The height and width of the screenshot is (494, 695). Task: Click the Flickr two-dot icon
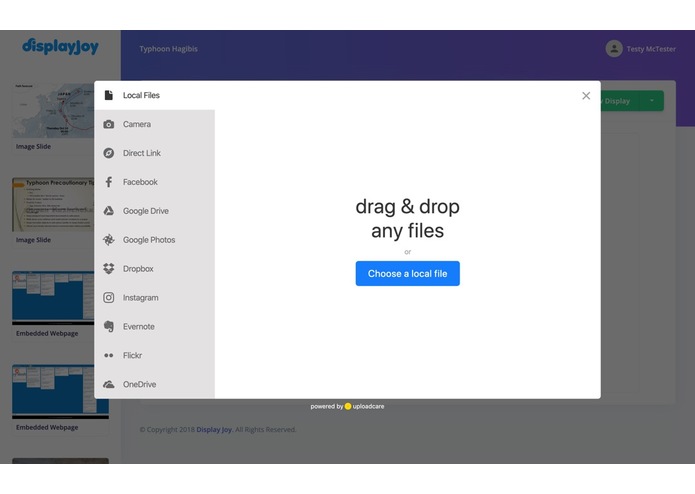tap(109, 355)
